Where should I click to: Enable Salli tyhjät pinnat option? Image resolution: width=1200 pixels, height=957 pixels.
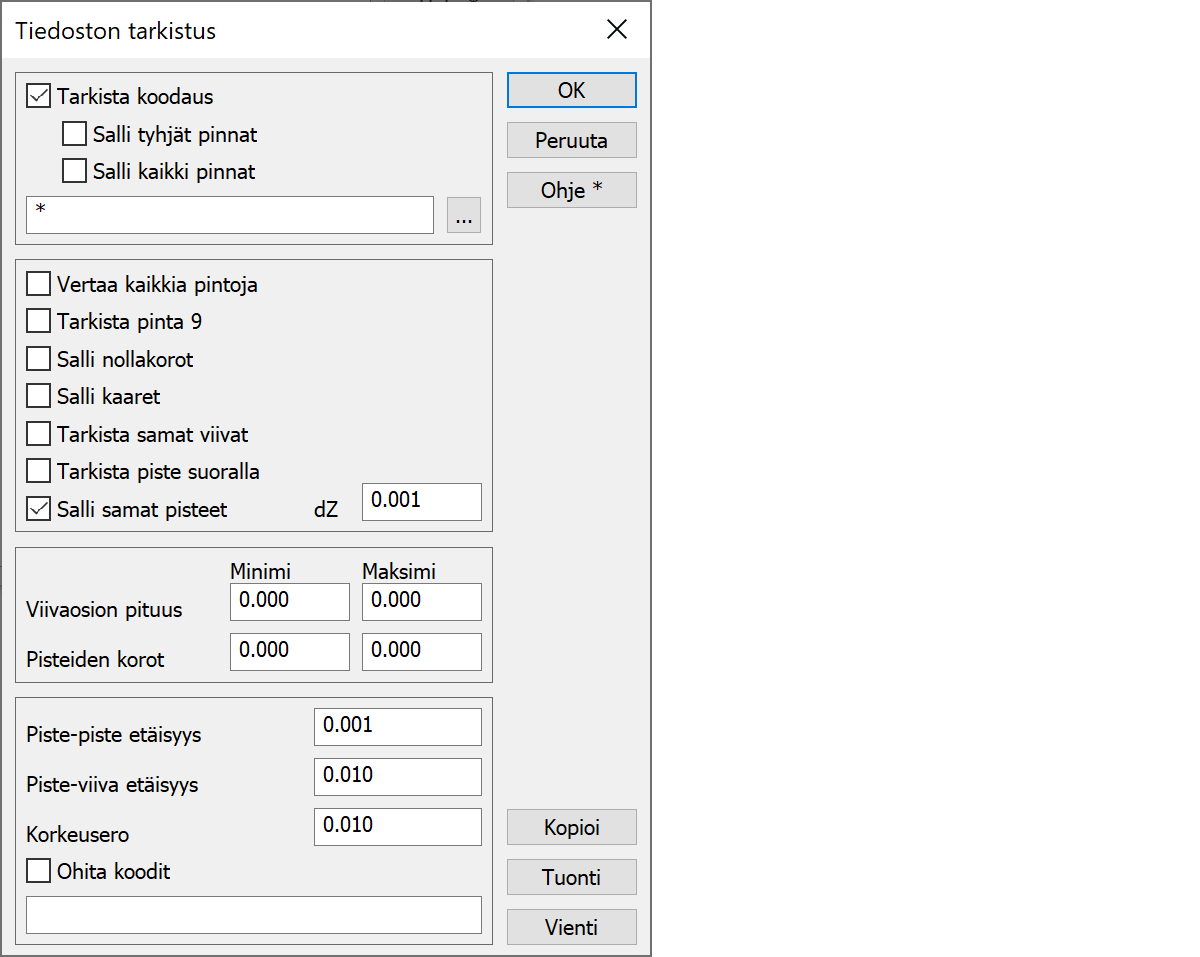(75, 134)
